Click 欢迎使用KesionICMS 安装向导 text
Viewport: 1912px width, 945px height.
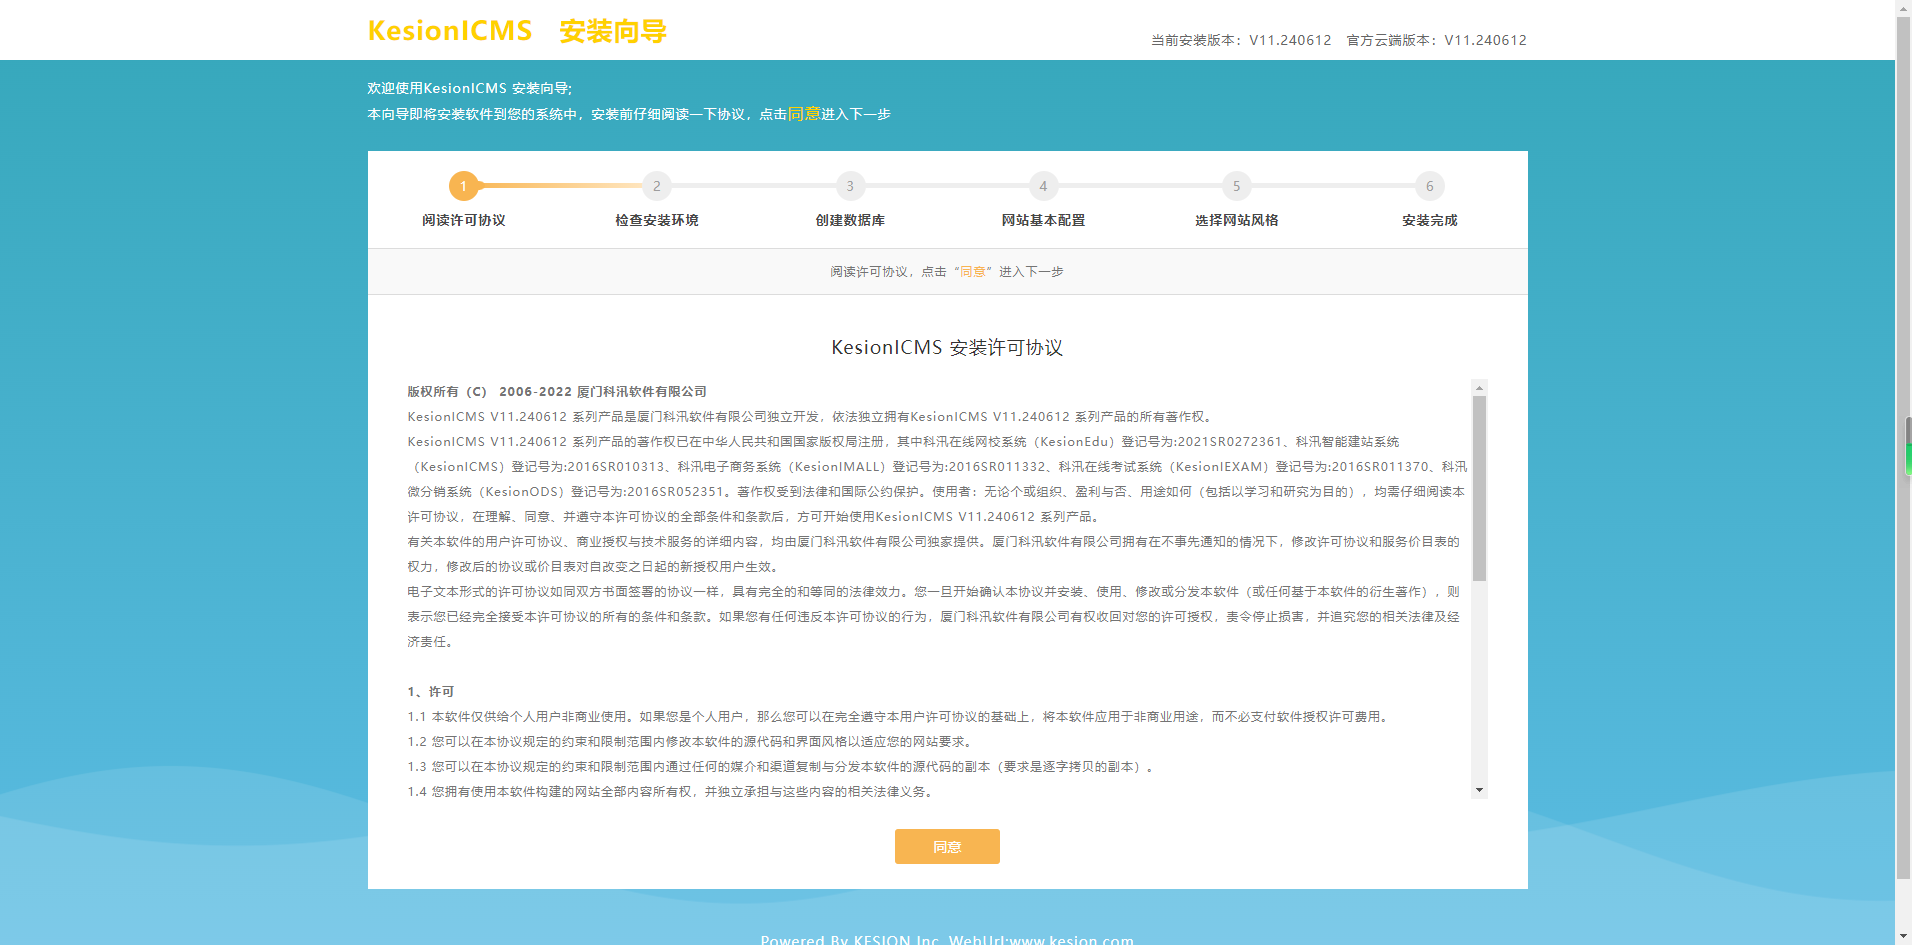[x=470, y=88]
